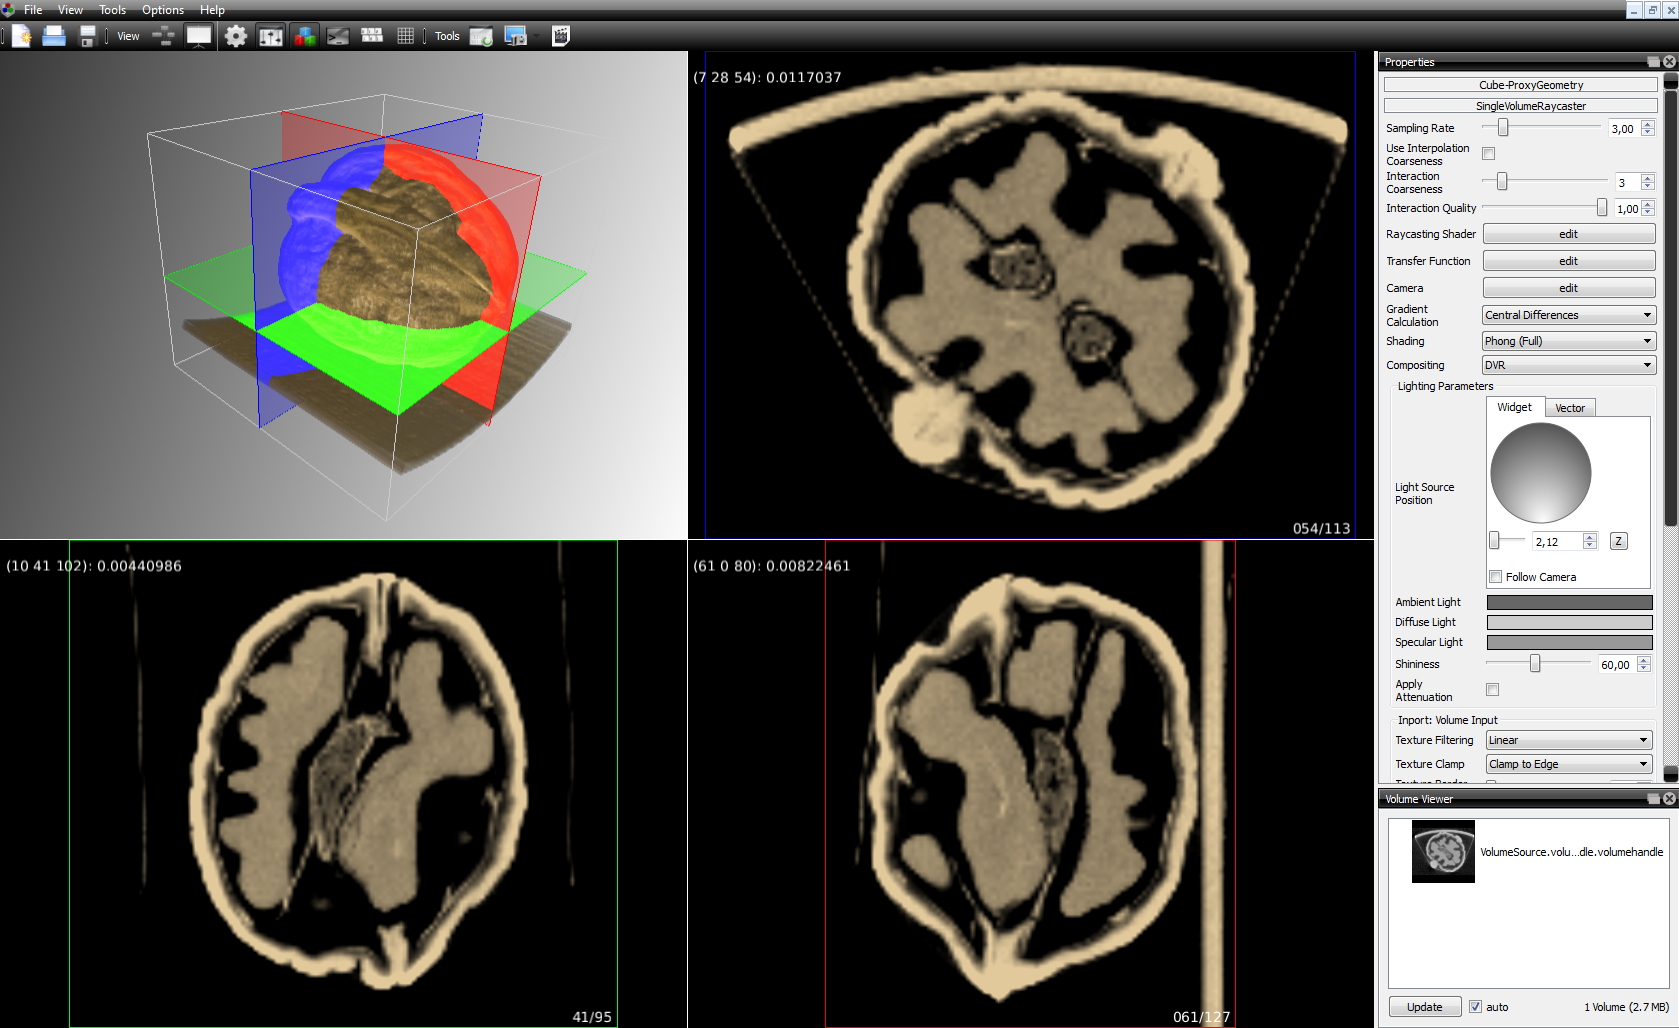Save workspace with the floppy disk icon
Image resolution: width=1679 pixels, height=1028 pixels.
pyautogui.click(x=88, y=36)
